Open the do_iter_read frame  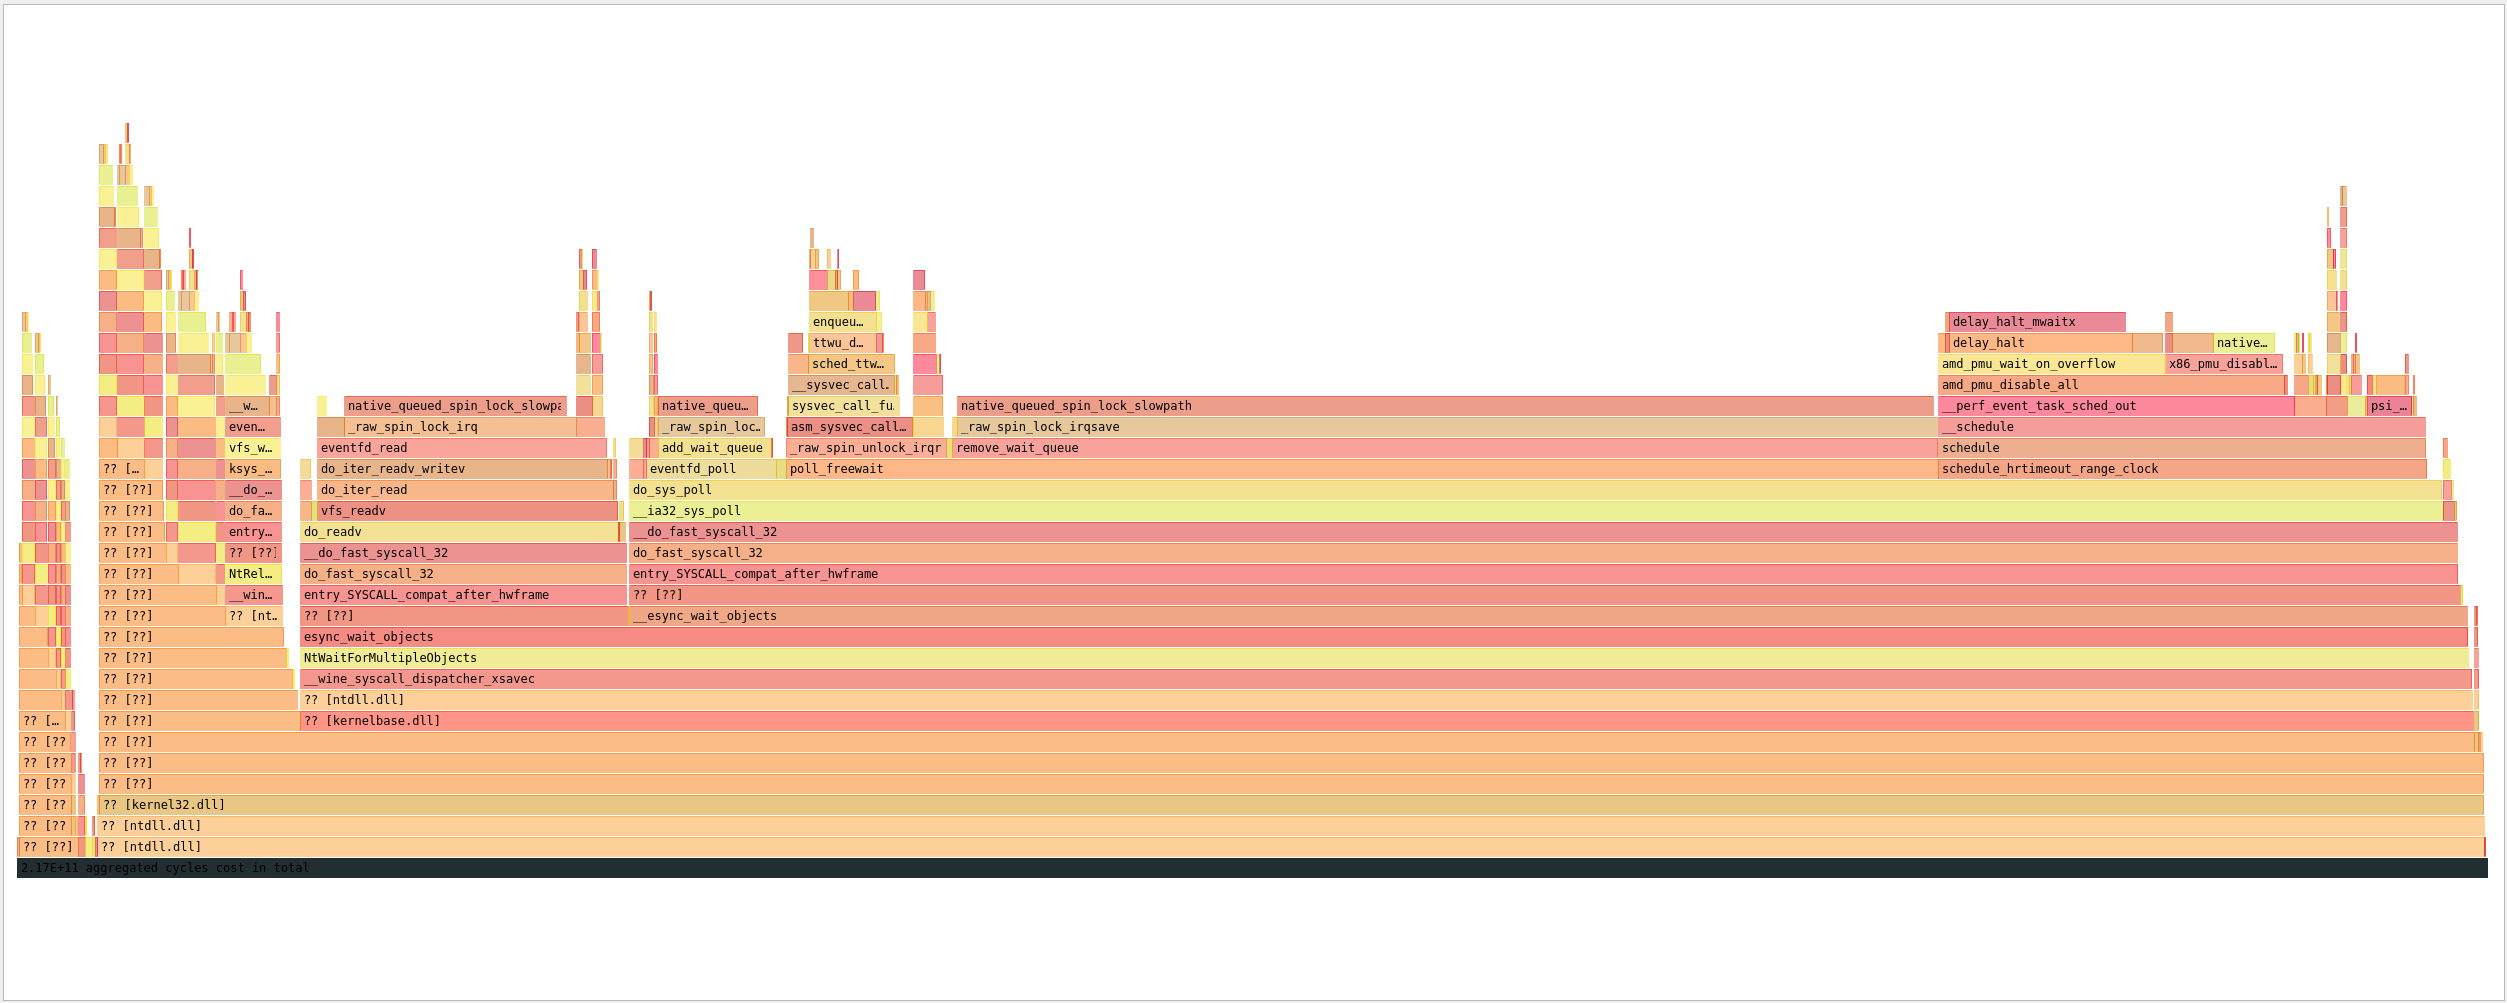[465, 490]
